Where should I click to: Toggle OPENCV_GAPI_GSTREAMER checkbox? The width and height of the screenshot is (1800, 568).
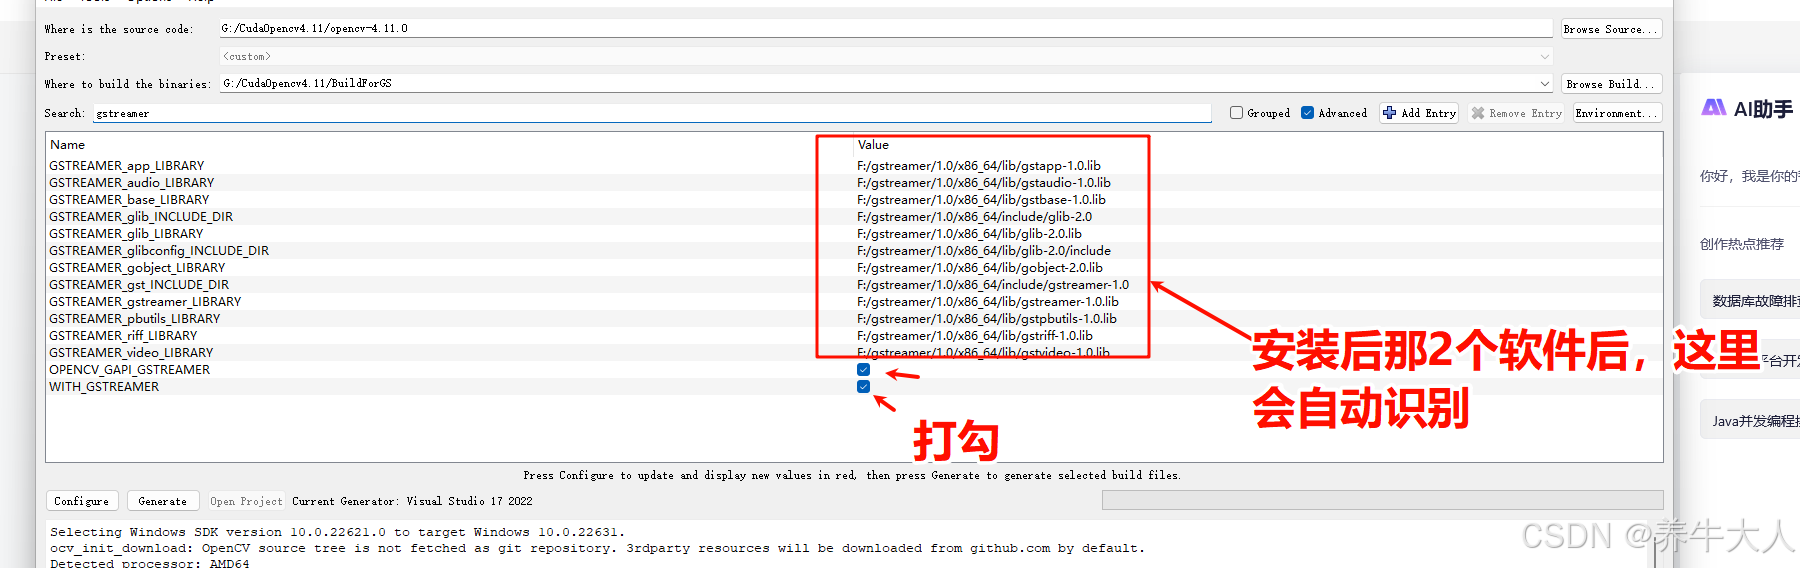pos(863,370)
